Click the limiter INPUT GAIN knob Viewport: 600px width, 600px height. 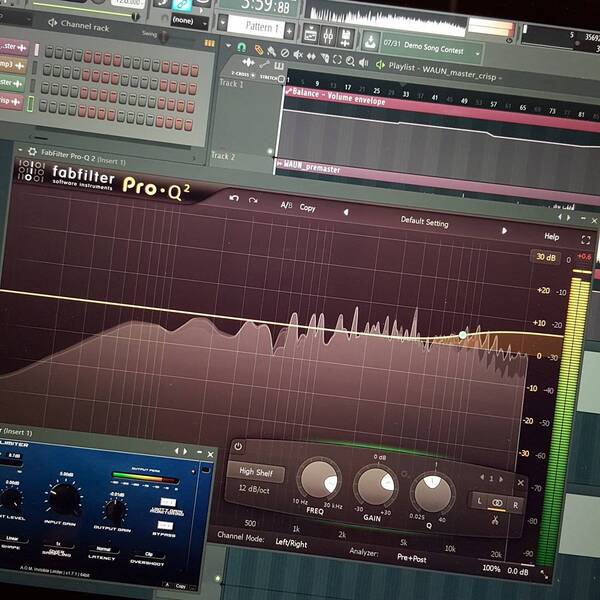[x=64, y=499]
